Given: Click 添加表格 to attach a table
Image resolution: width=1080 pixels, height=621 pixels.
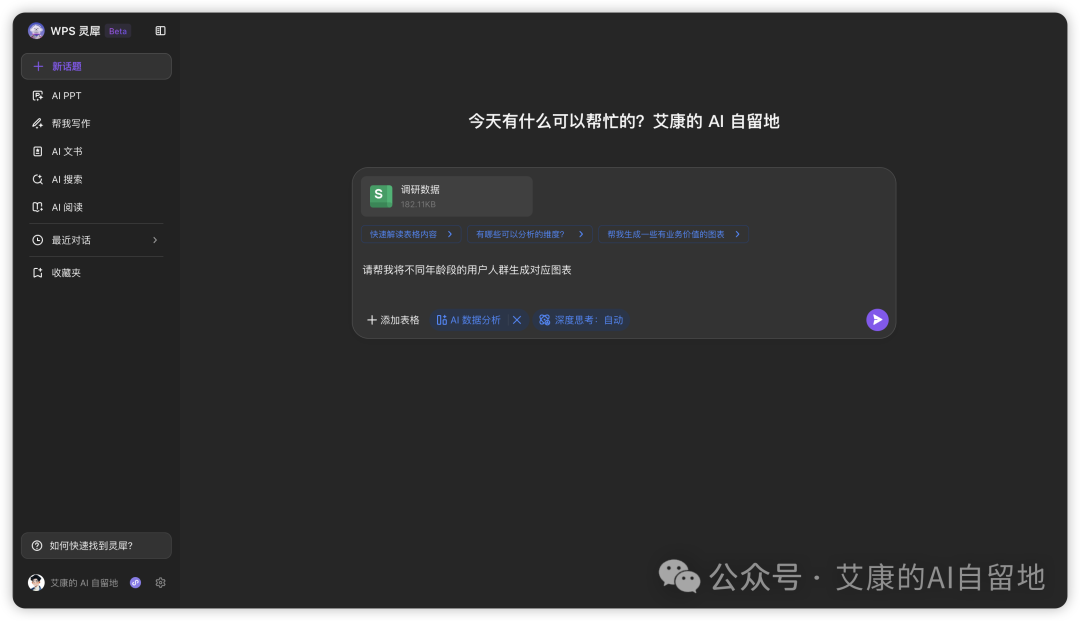Looking at the screenshot, I should coord(392,319).
